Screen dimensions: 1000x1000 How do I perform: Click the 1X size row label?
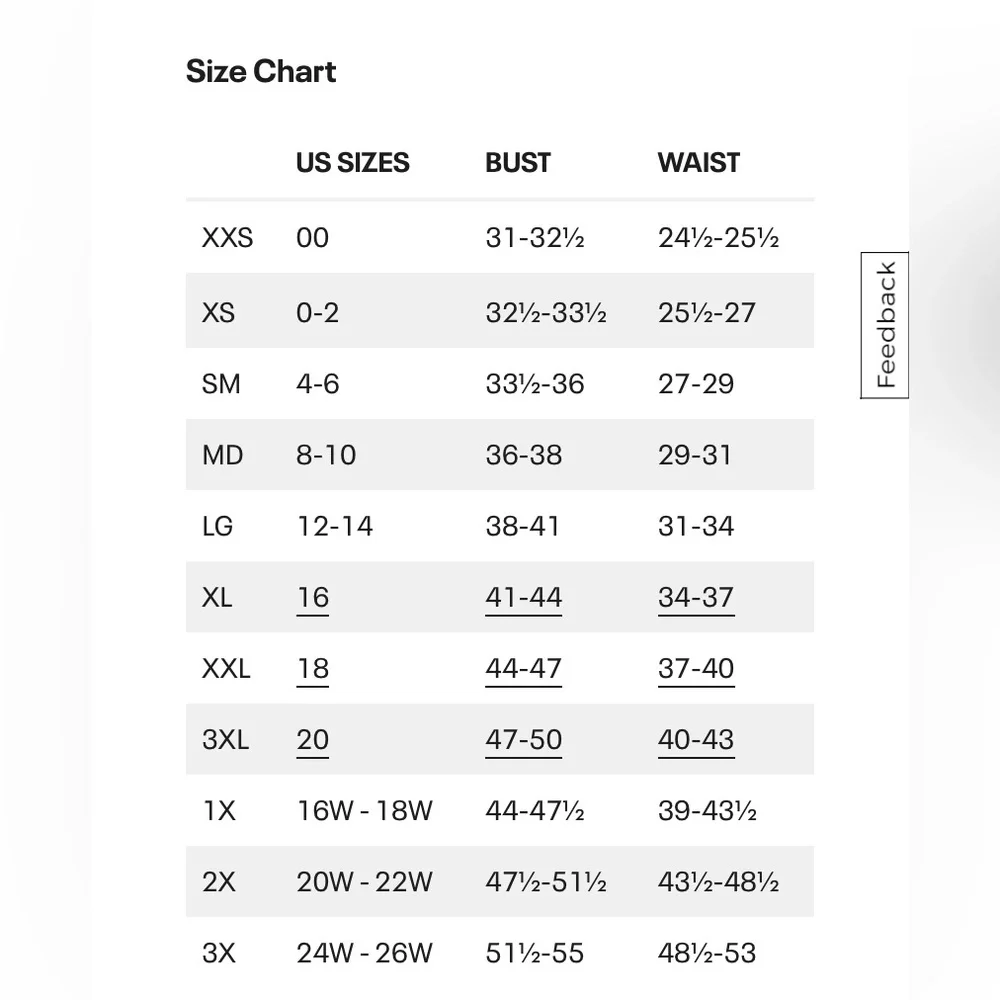point(217,811)
